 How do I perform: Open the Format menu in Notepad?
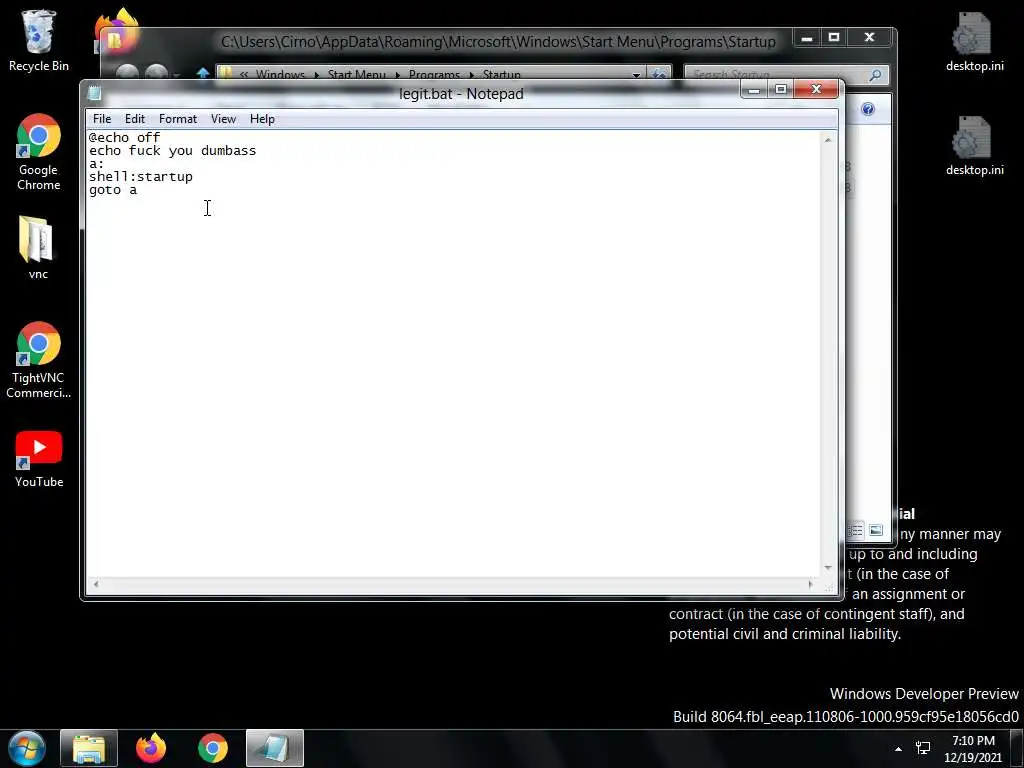(x=178, y=119)
